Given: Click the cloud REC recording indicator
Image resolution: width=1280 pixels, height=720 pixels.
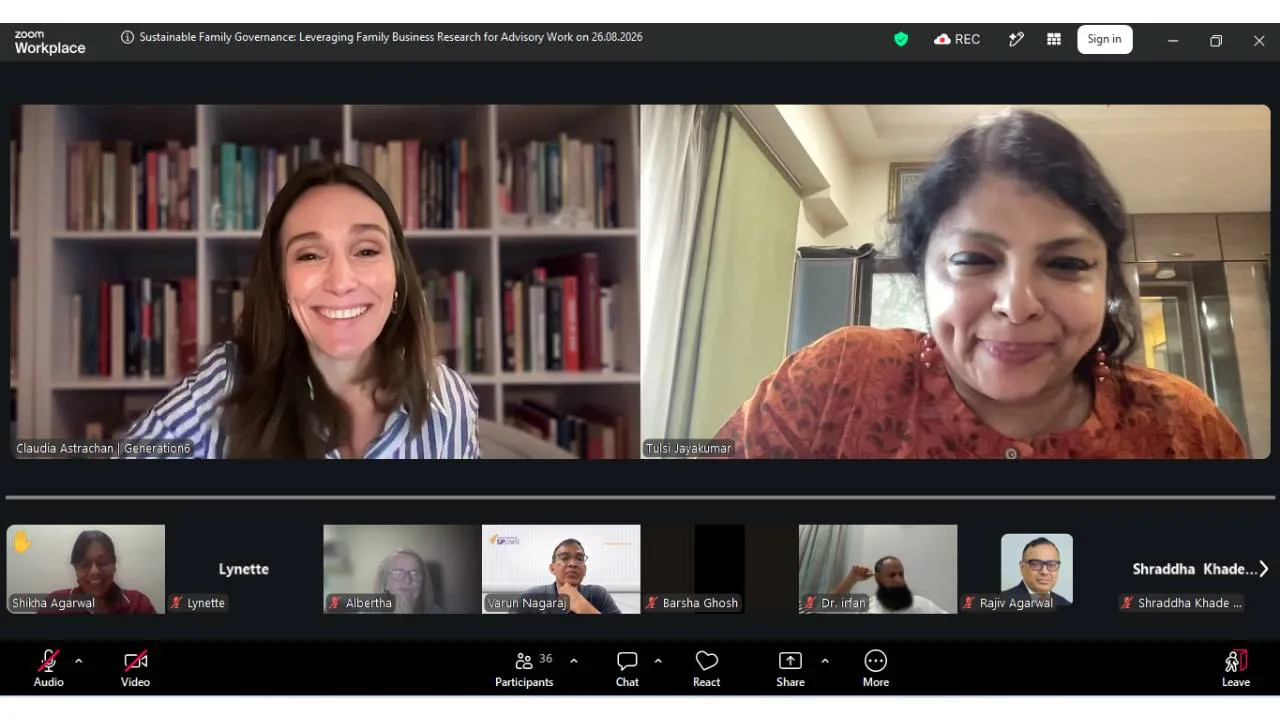Looking at the screenshot, I should [957, 39].
